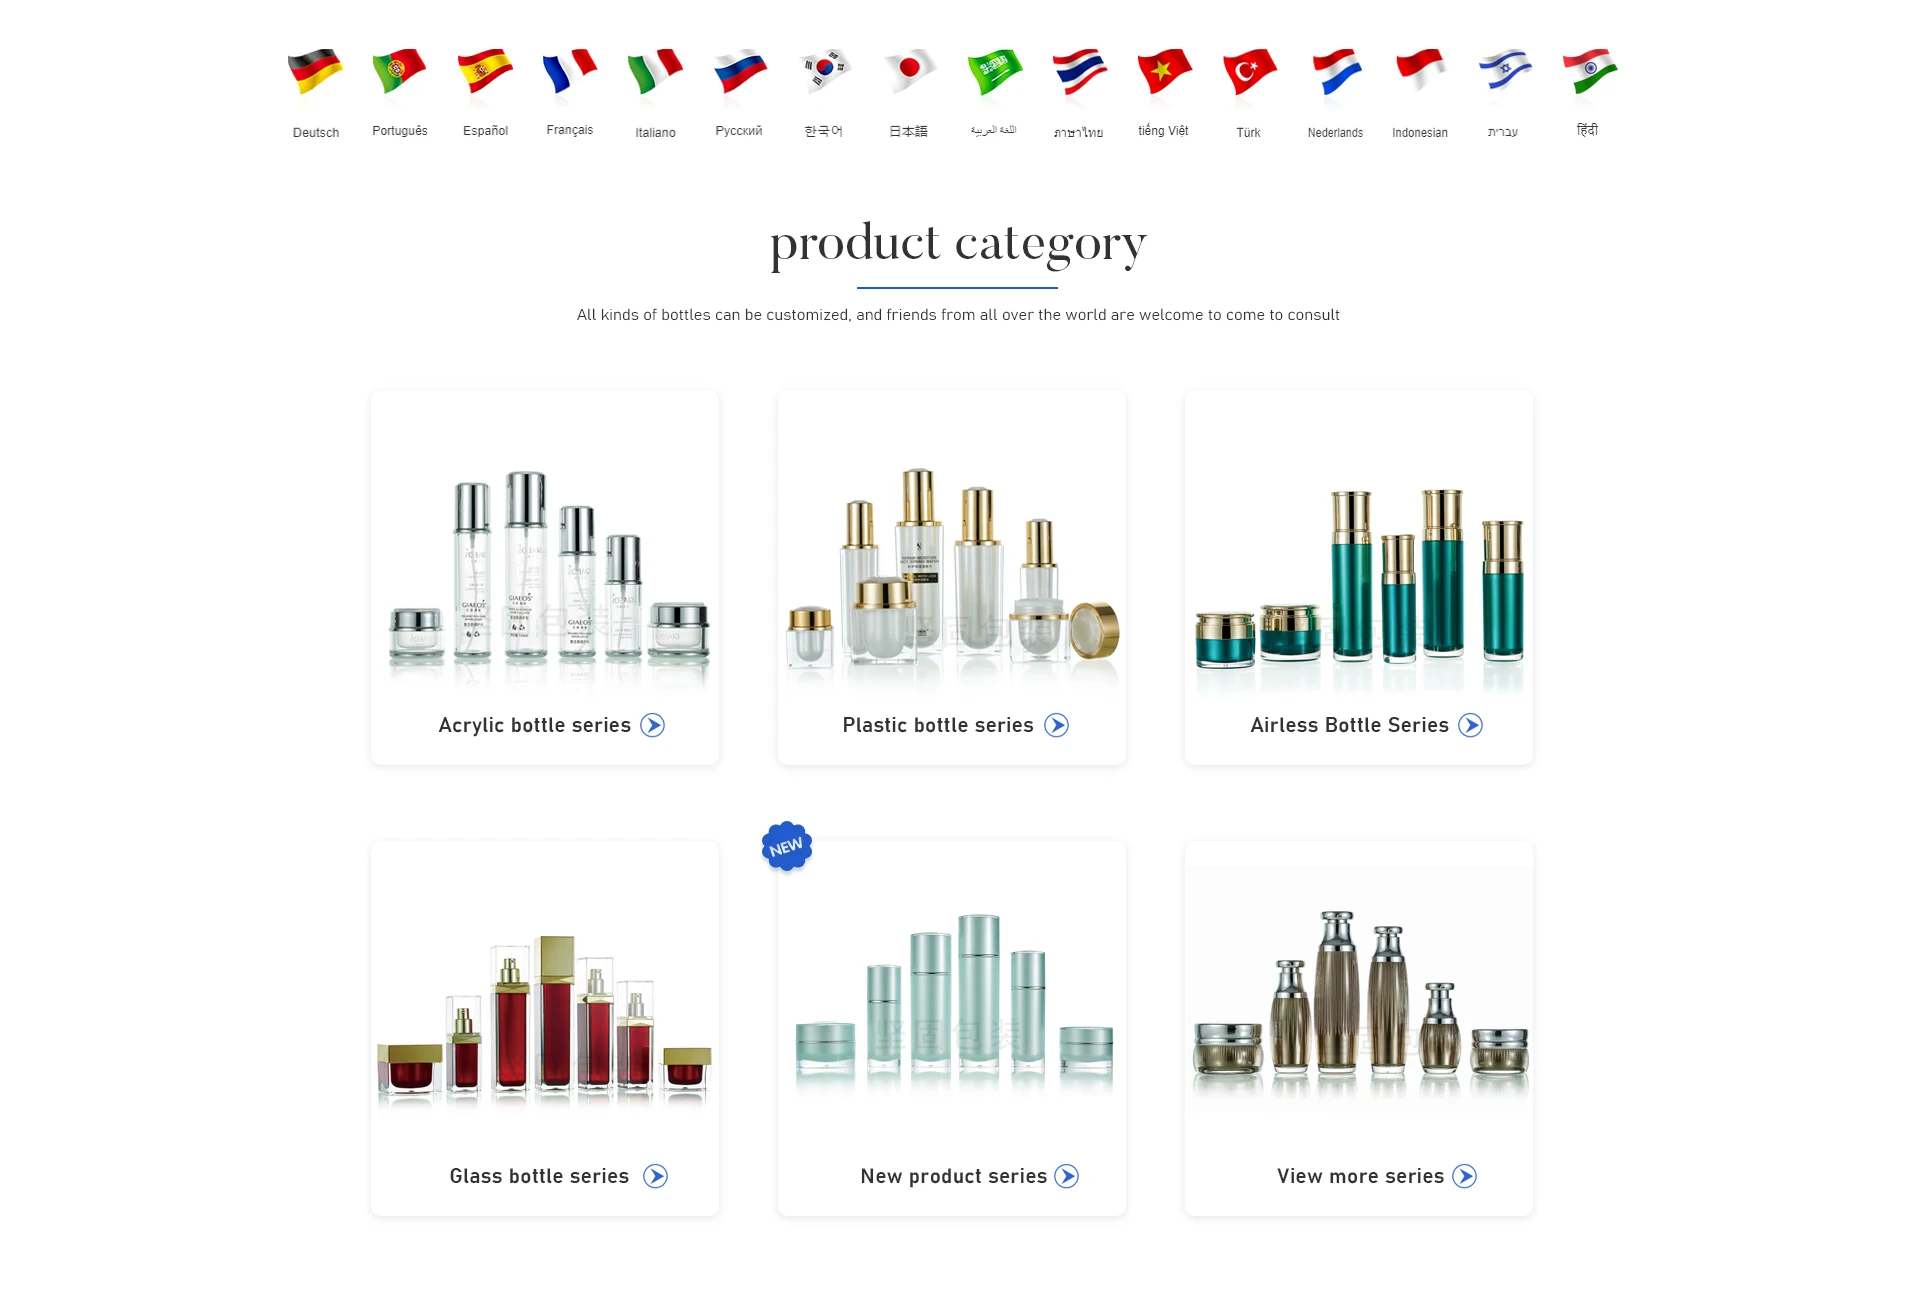The height and width of the screenshot is (1314, 1920).
Task: Switch language via the Spanish flag
Action: click(x=485, y=72)
